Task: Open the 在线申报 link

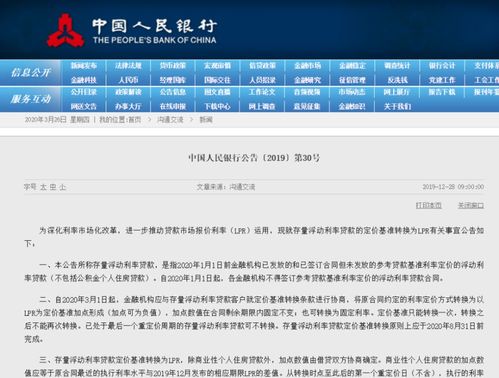Action: click(x=173, y=106)
